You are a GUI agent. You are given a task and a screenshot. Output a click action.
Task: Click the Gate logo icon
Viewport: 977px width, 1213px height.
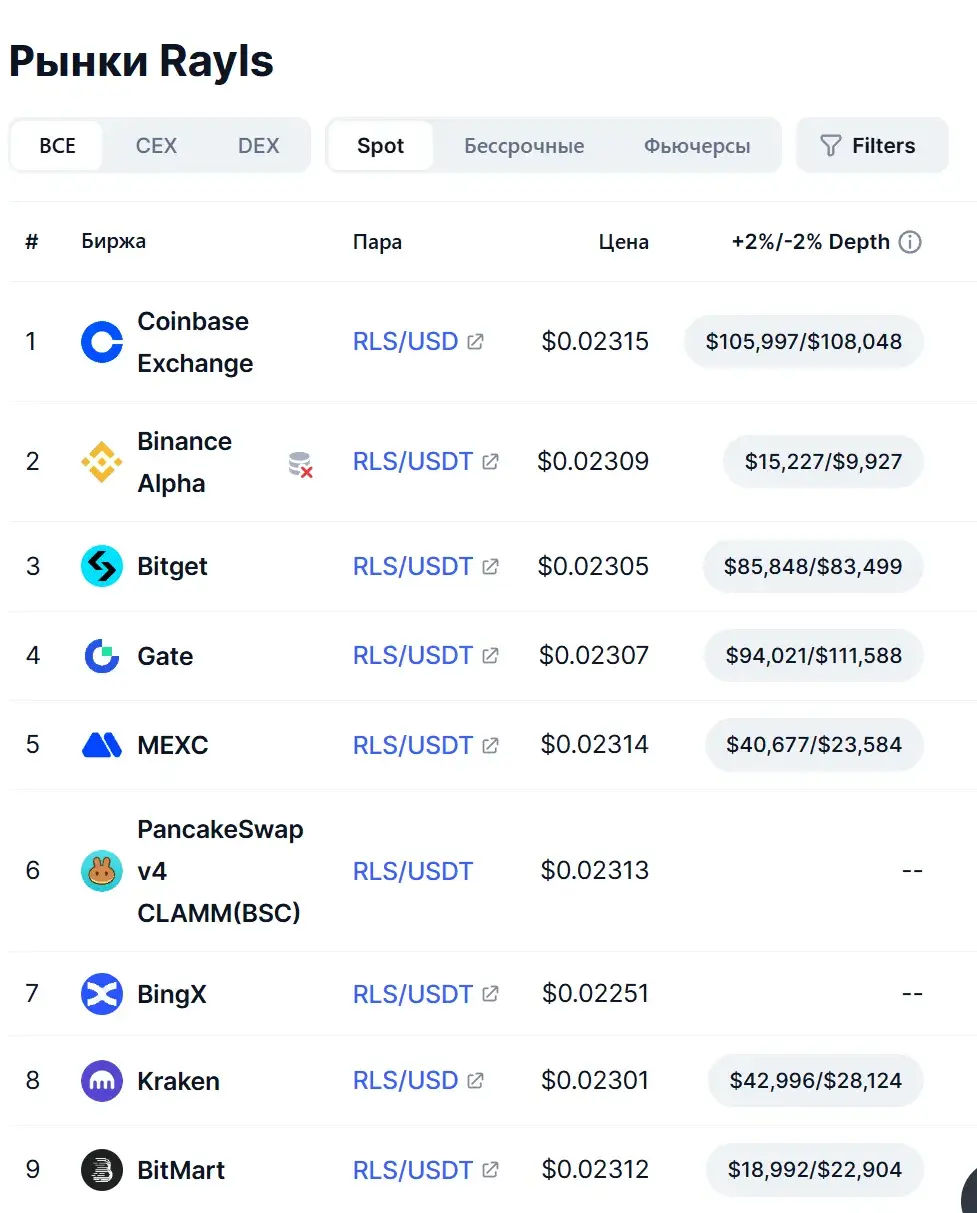point(102,656)
